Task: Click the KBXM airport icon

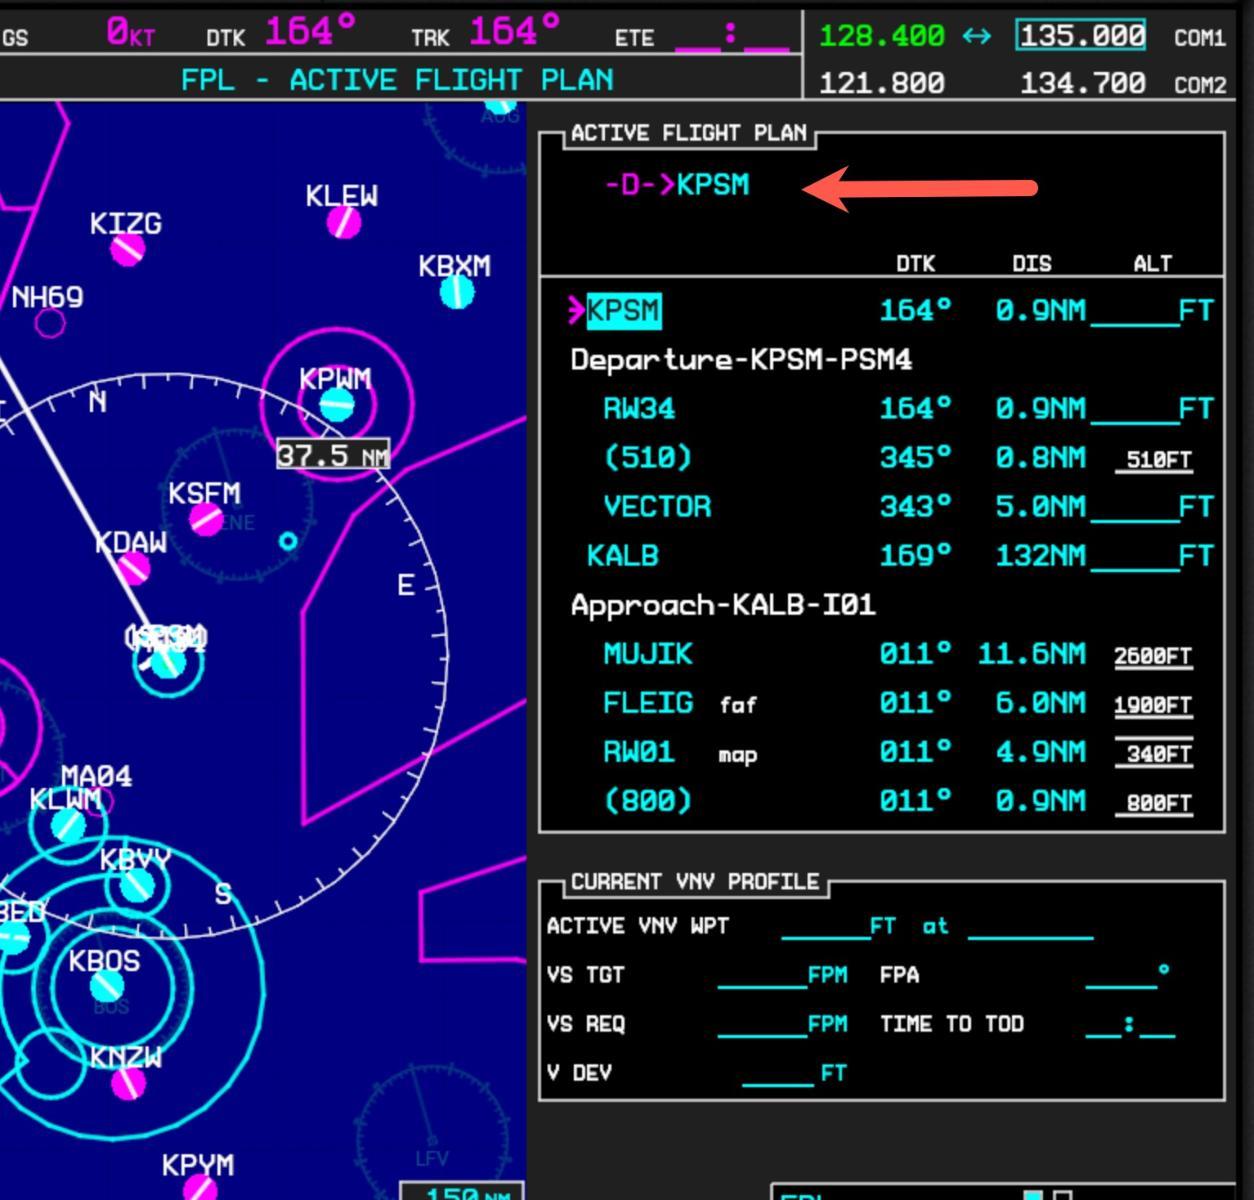Action: pyautogui.click(x=457, y=292)
